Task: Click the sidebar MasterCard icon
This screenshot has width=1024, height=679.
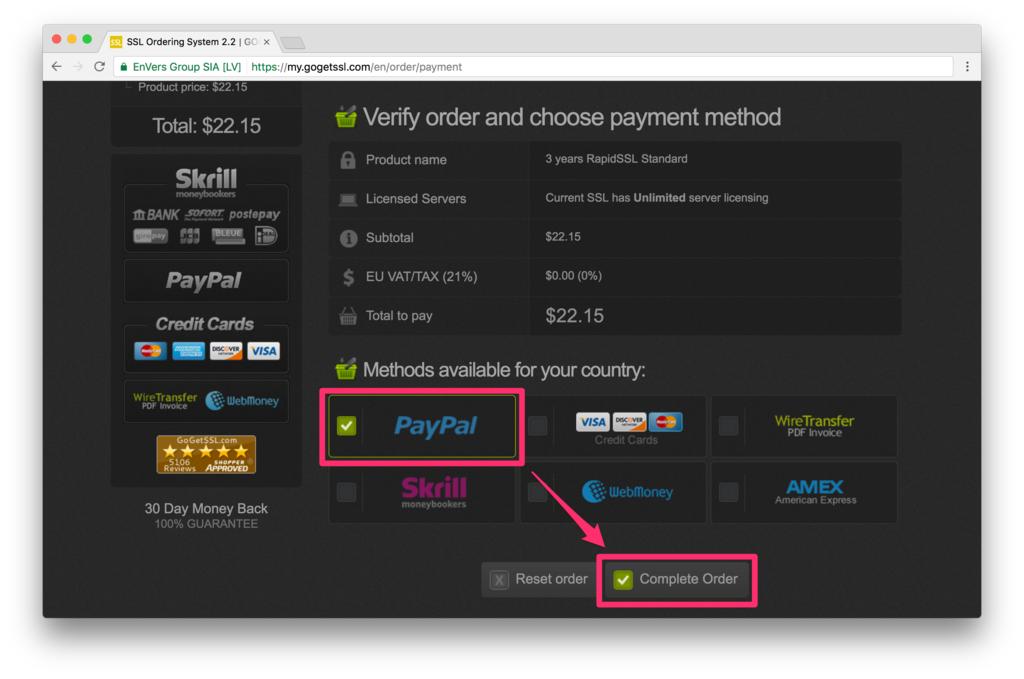Action: (x=150, y=351)
